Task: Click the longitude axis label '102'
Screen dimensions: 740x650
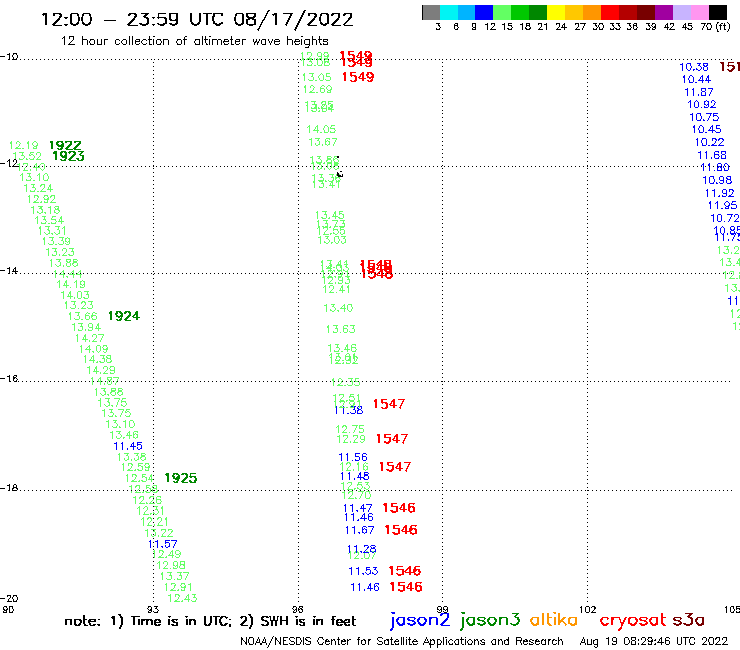Action: 588,609
